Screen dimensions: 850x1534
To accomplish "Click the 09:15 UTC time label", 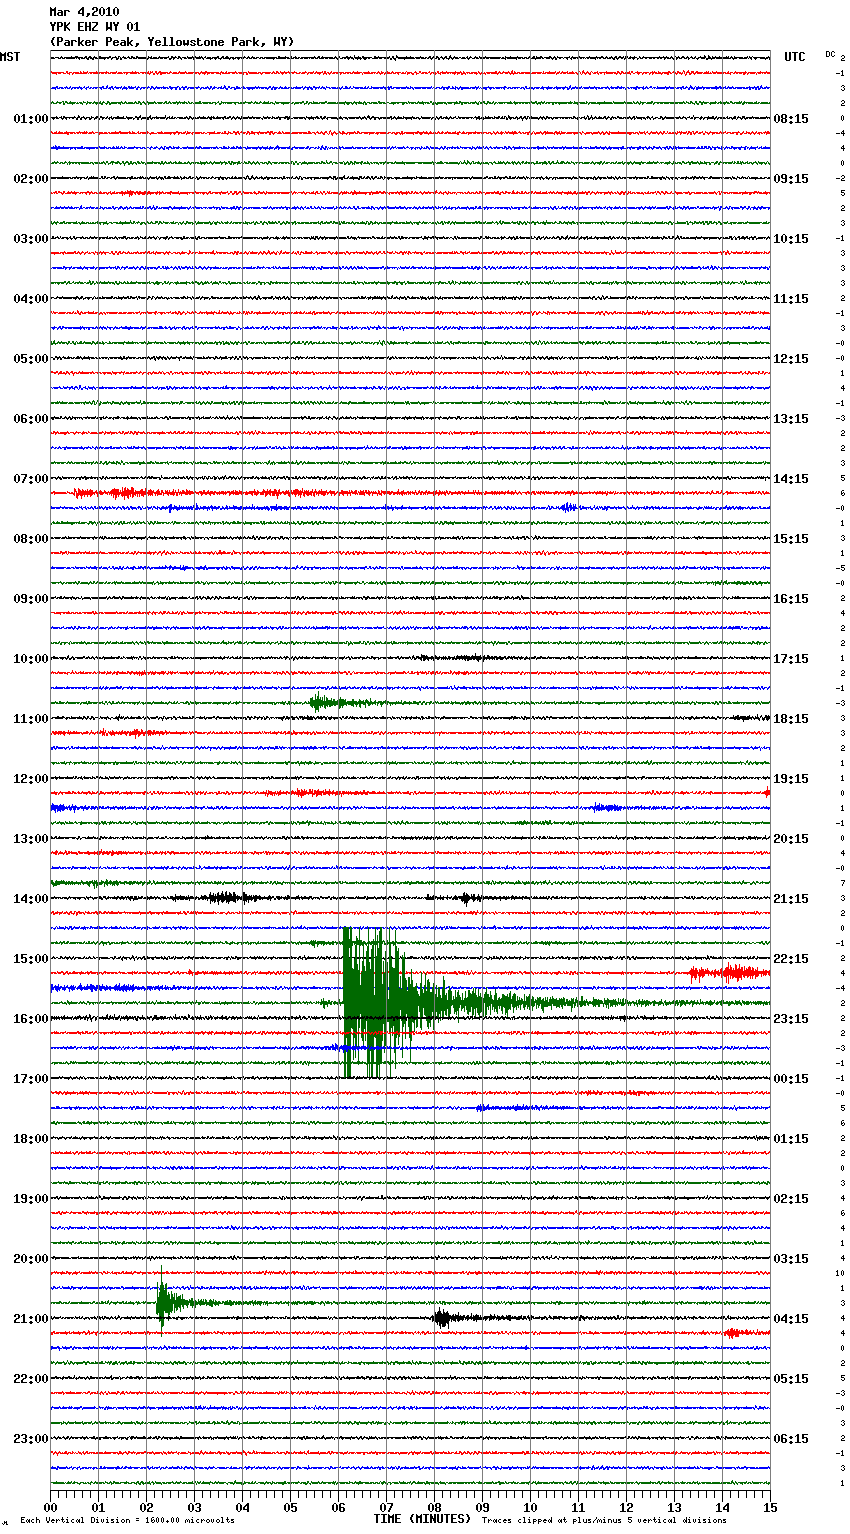I will coord(791,179).
